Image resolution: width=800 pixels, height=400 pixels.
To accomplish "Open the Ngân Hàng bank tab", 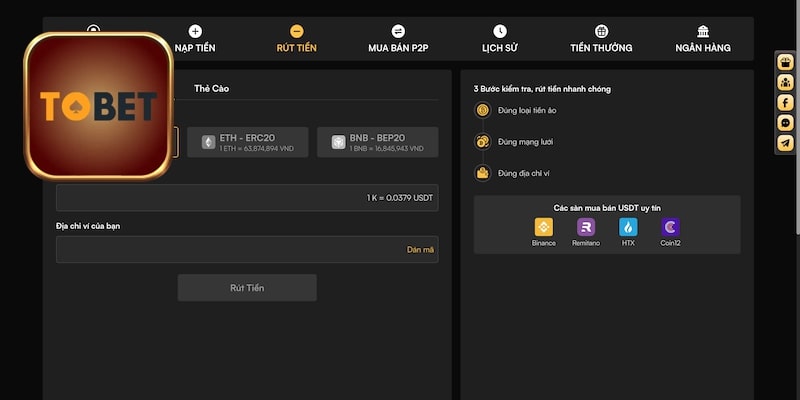I will [x=703, y=39].
